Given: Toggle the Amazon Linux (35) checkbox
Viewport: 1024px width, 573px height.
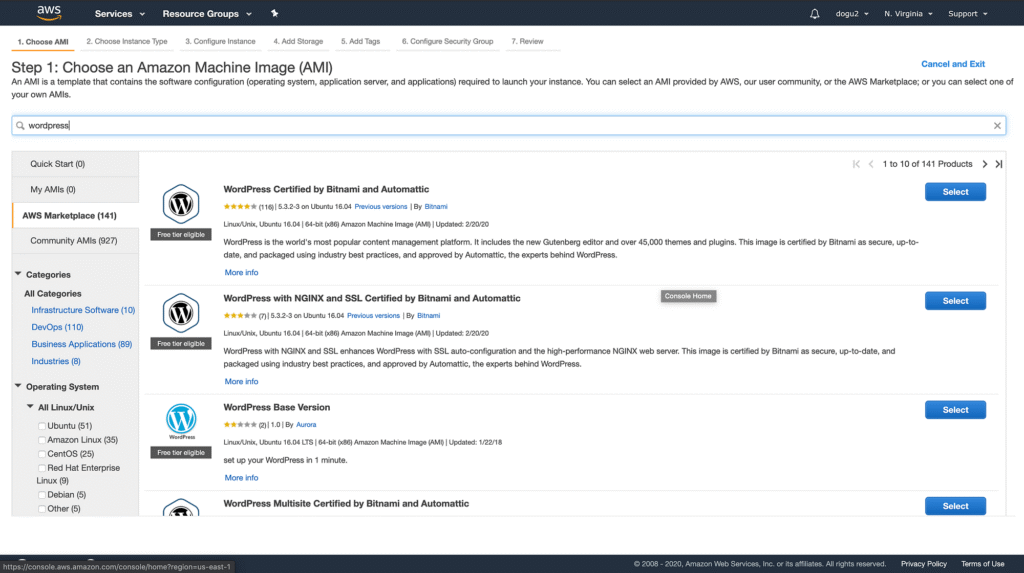Looking at the screenshot, I should click(42, 440).
